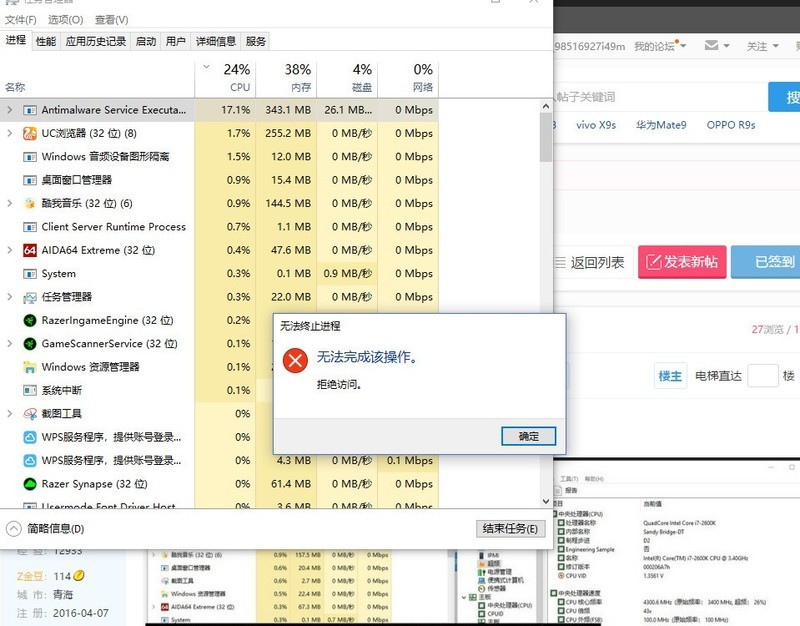Click the Antimalware Service Executable process icon
This screenshot has width=800, height=626.
(30, 110)
